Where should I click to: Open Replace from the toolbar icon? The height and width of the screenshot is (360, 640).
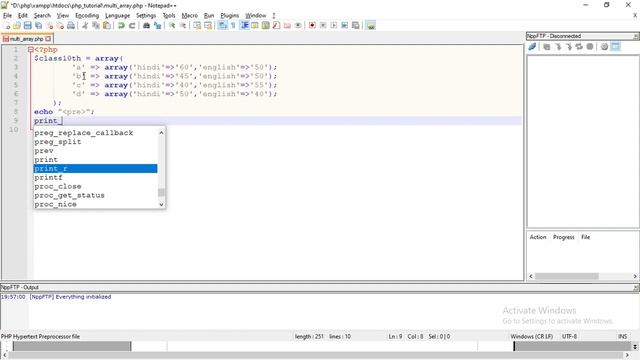157,26
